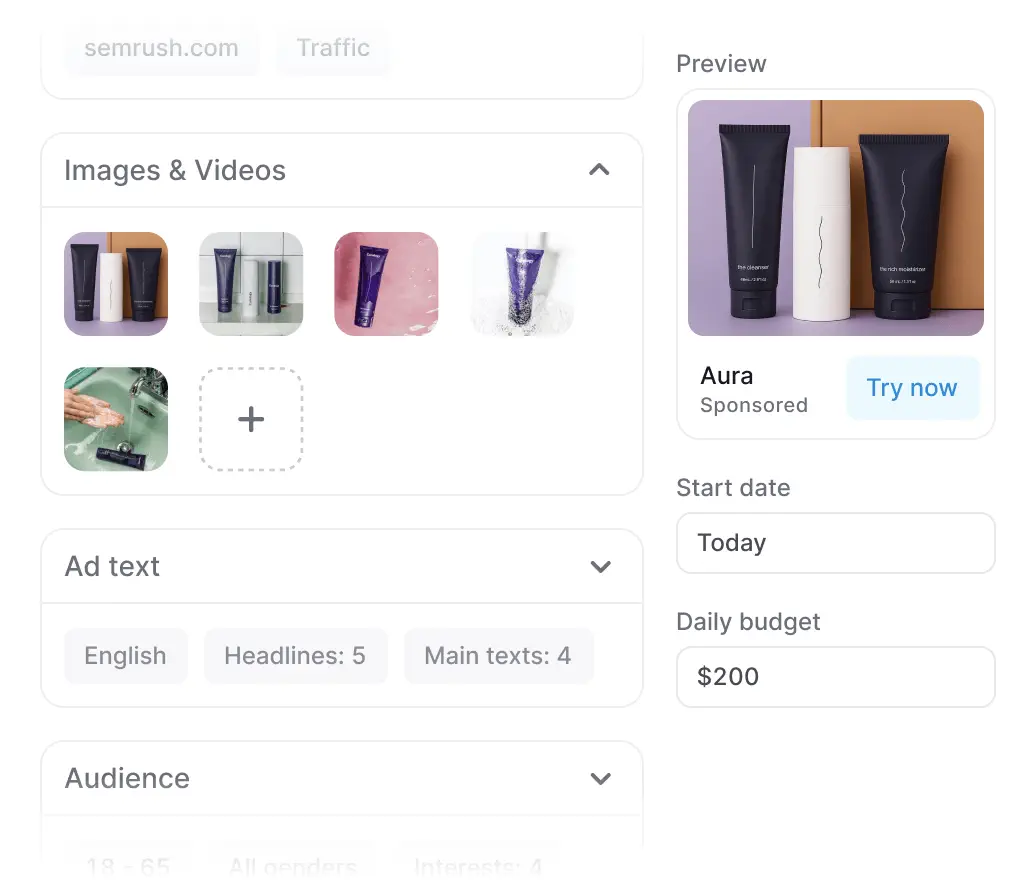Click the large ad preview image
Screen dimensions: 1036x880
pyautogui.click(x=835, y=217)
